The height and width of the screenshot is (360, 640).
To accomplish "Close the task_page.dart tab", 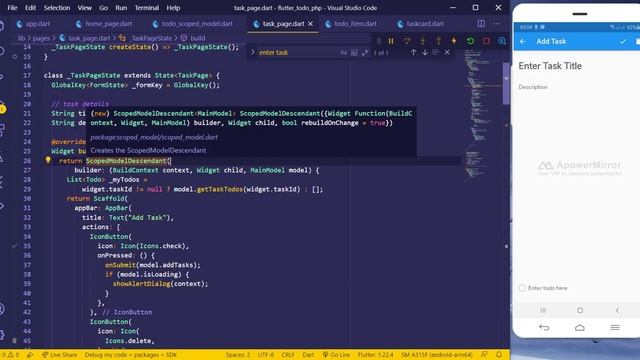I will point(311,24).
